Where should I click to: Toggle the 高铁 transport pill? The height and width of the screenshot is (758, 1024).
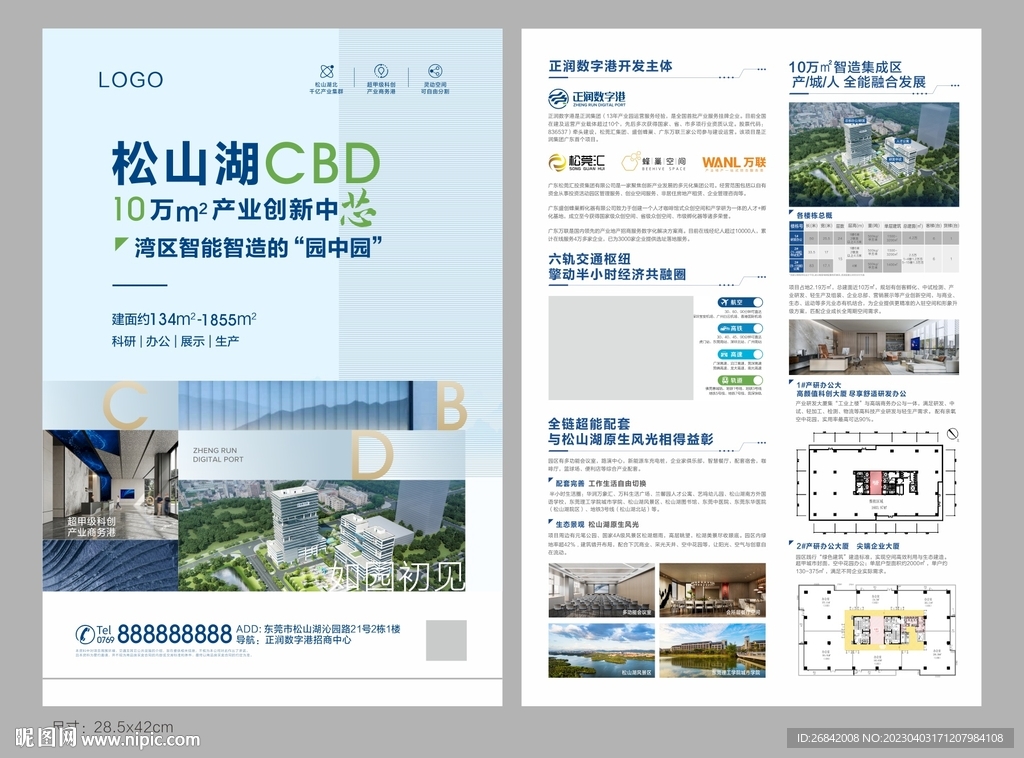click(x=740, y=328)
